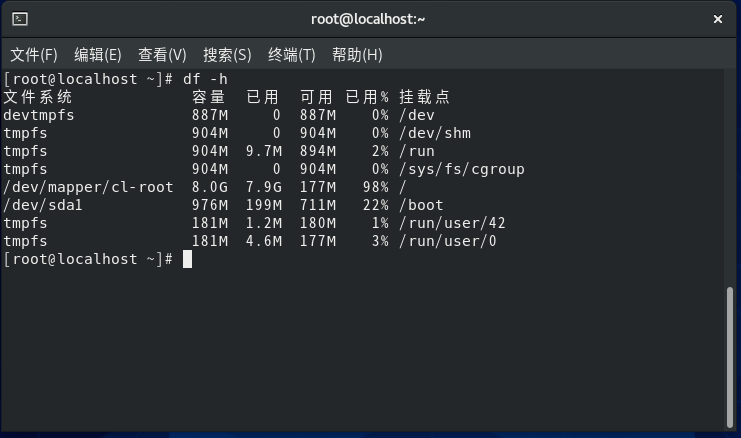This screenshot has width=741, height=438.
Task: Click the 711M available value
Action: (318, 205)
